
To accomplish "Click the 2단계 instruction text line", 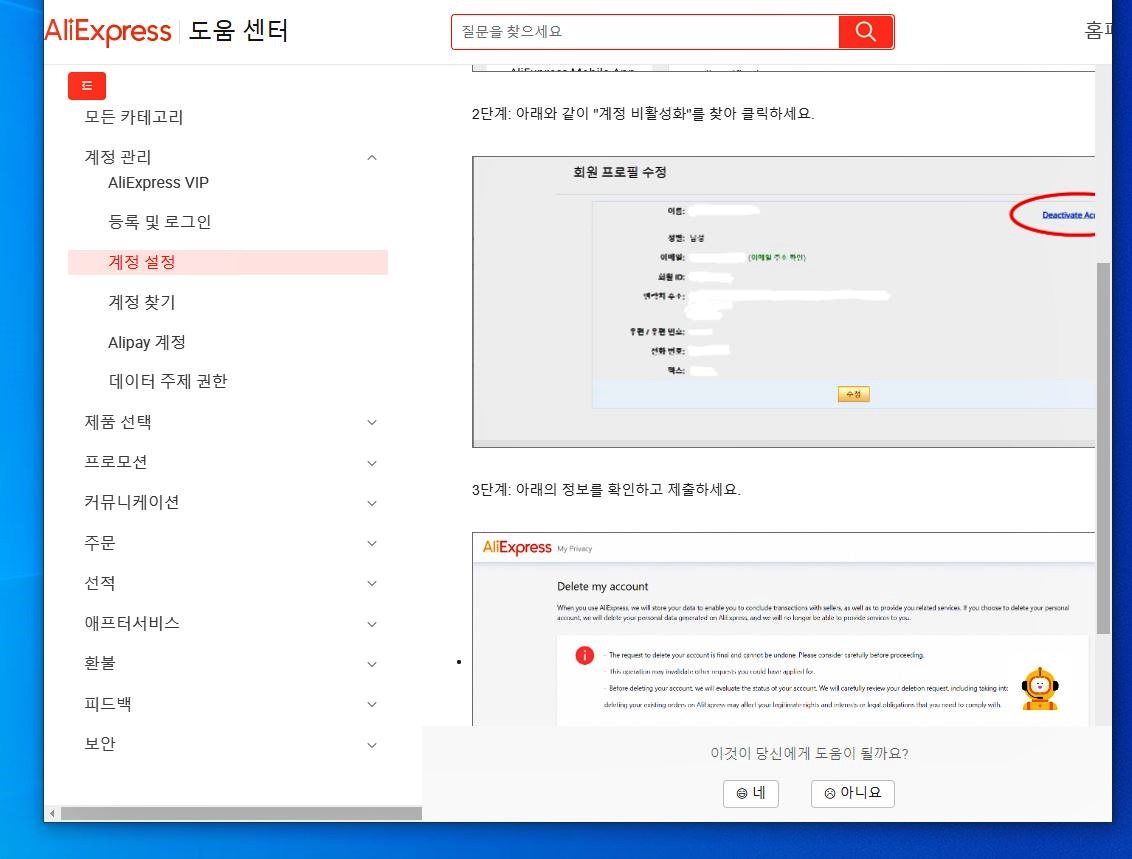I will (x=643, y=113).
